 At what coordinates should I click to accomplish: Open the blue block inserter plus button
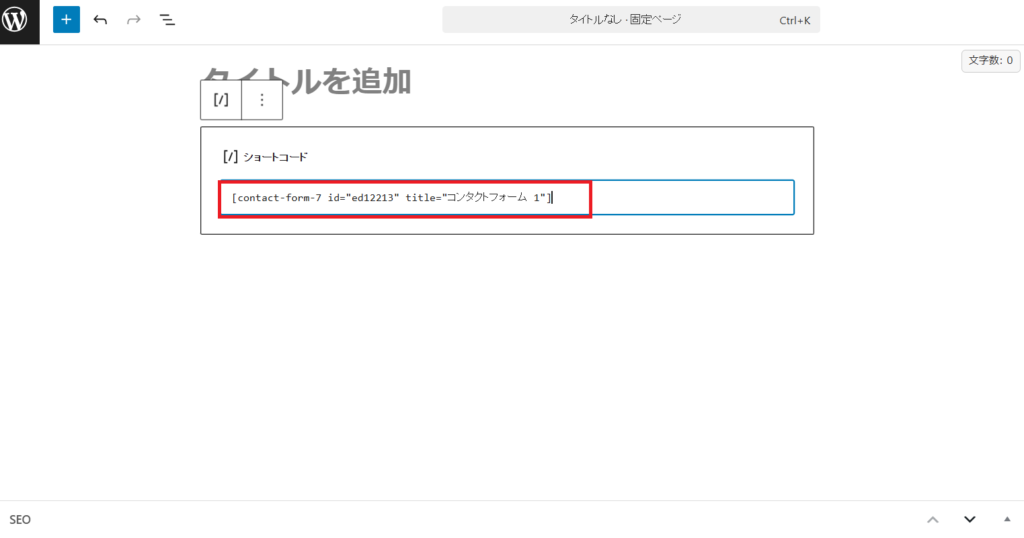pos(66,20)
